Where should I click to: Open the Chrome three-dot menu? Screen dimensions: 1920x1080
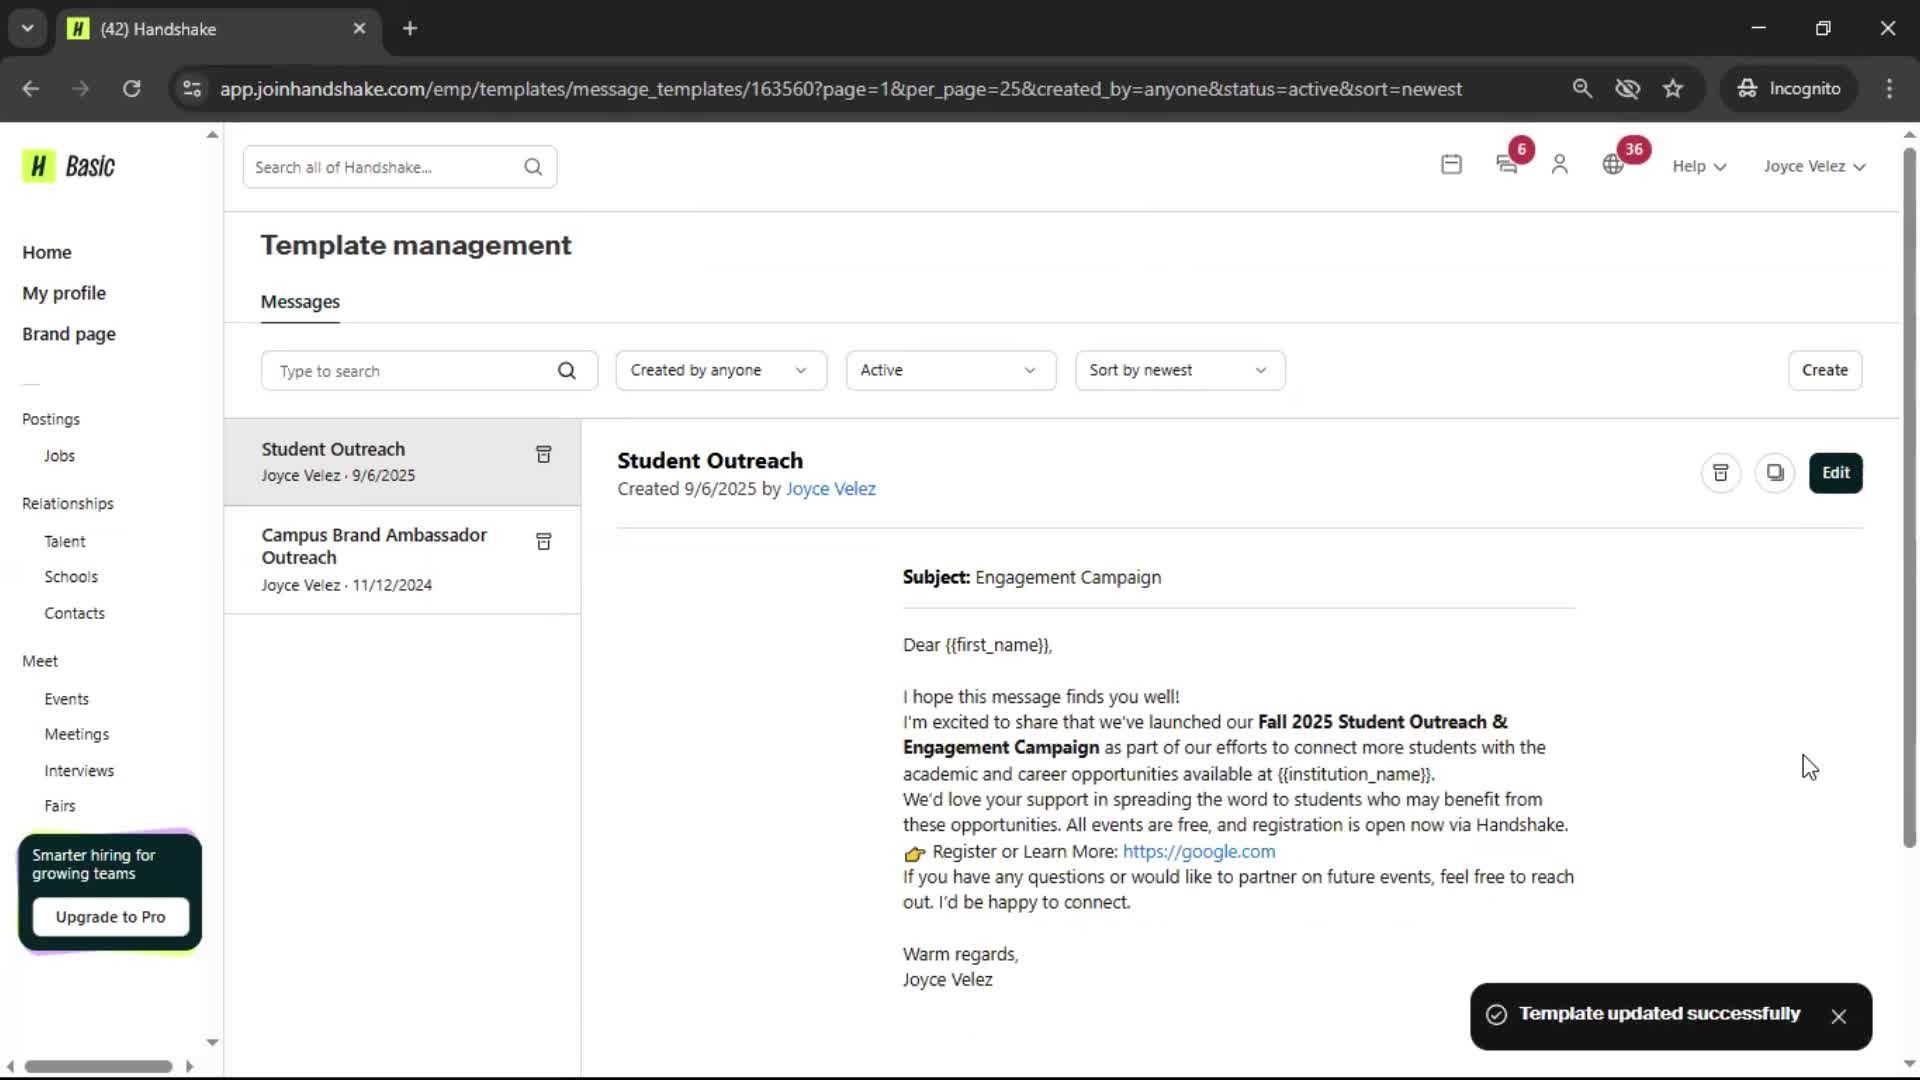point(1889,88)
